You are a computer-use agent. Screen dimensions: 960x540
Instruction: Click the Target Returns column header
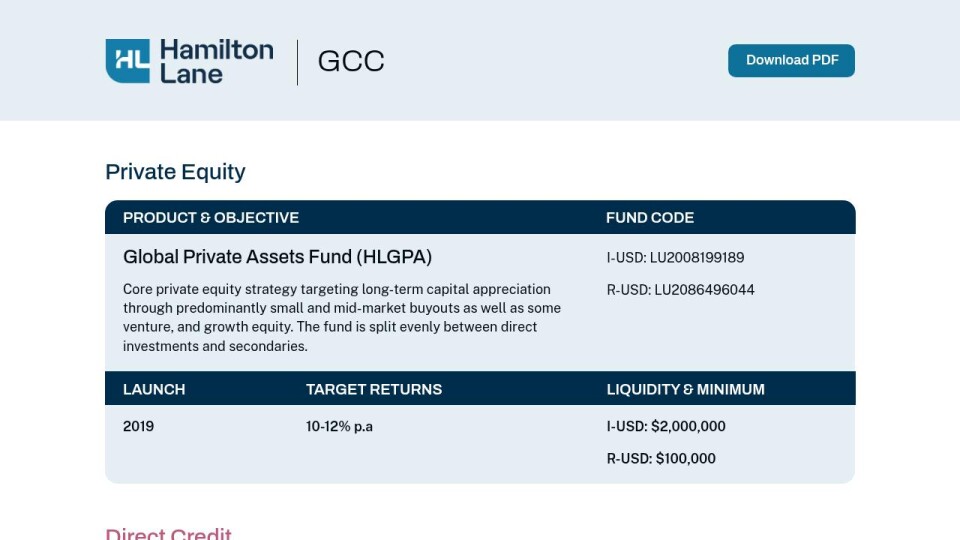pyautogui.click(x=373, y=389)
